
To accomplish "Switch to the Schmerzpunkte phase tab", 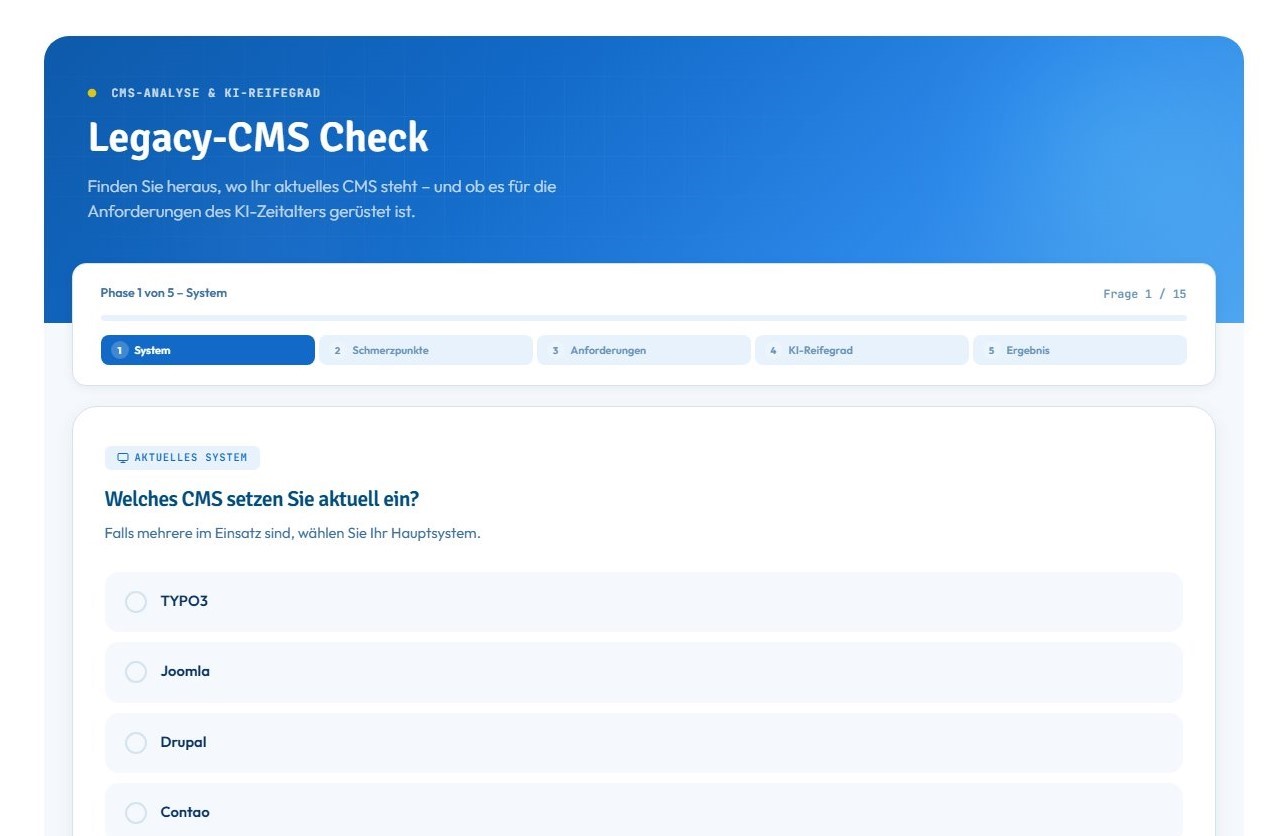I will tap(425, 350).
